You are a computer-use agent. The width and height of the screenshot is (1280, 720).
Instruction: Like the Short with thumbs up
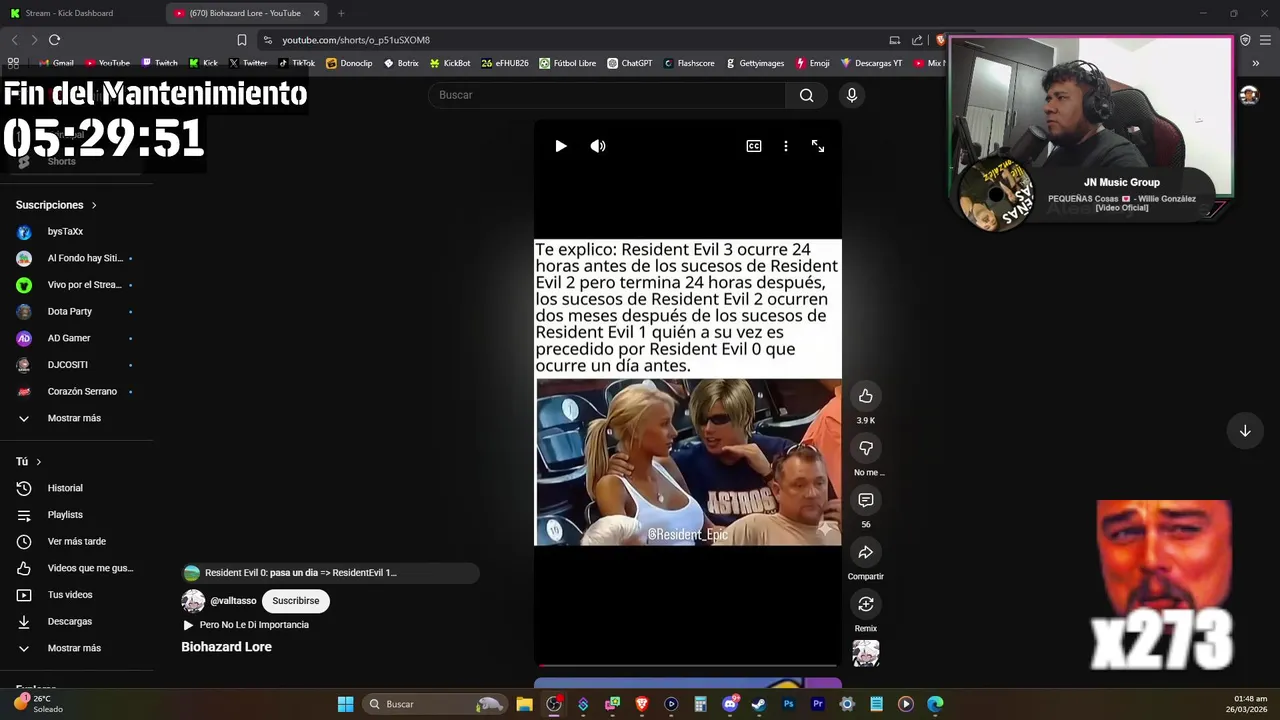866,396
